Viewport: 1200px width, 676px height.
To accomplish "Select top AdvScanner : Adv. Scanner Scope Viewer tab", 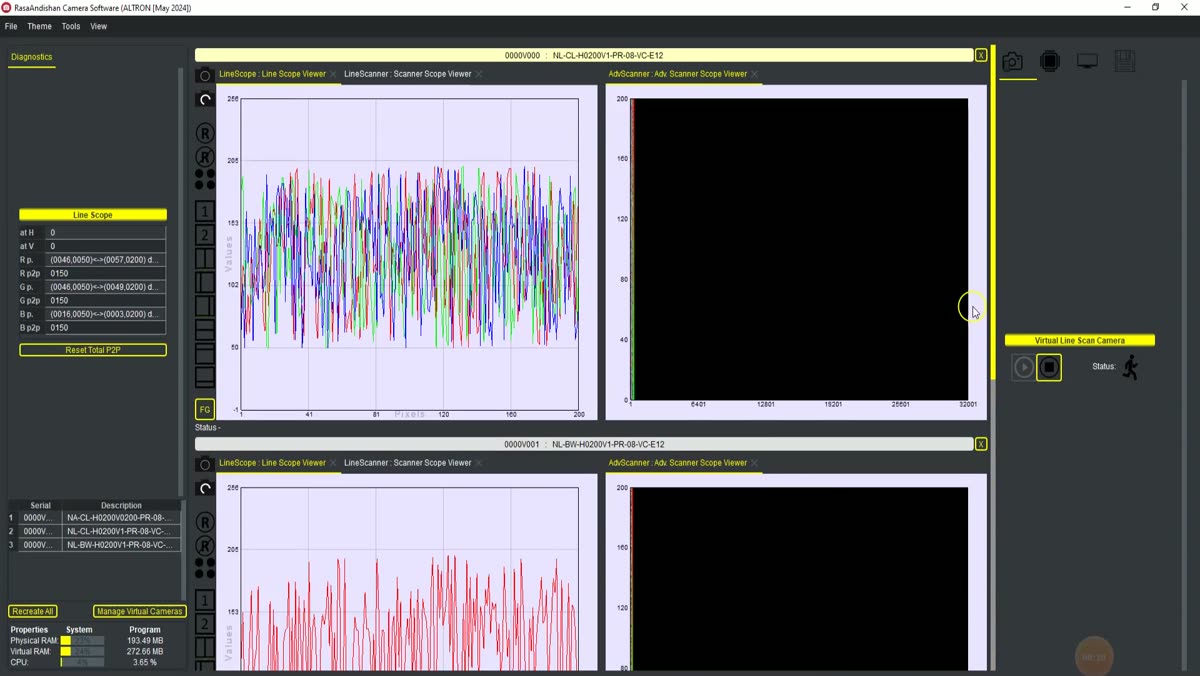I will click(677, 74).
